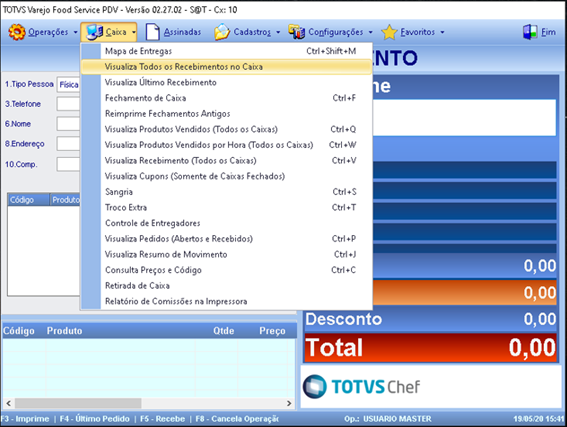Screen dimensions: 567x427
Task: Focus the Telefone input field
Action: [x=68, y=104]
